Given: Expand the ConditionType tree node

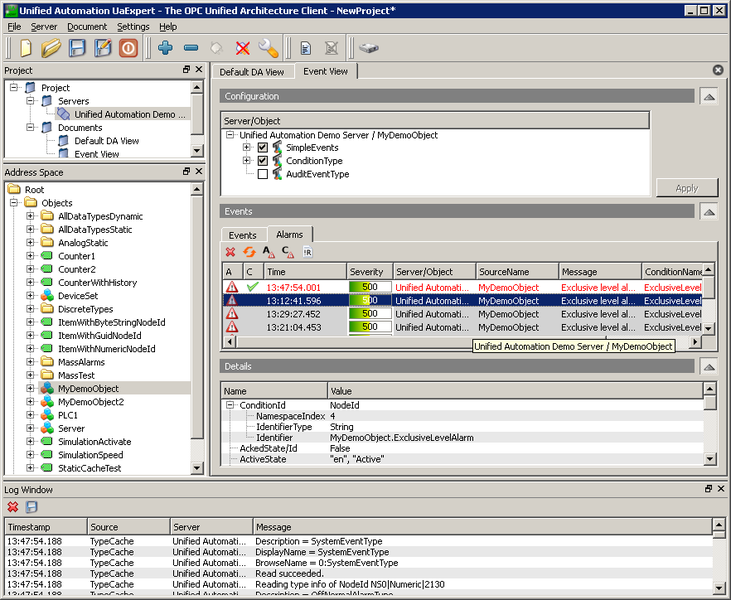Looking at the screenshot, I should [246, 161].
